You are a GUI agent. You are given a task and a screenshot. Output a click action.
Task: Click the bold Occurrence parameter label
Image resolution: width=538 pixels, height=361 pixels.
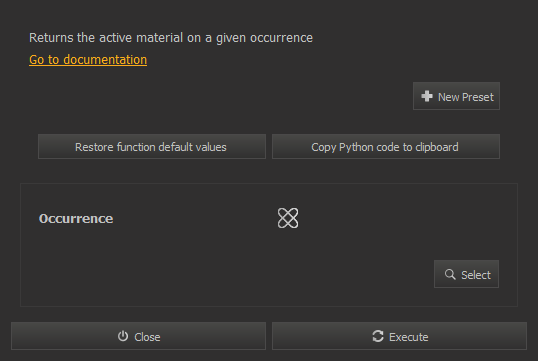[x=76, y=219]
